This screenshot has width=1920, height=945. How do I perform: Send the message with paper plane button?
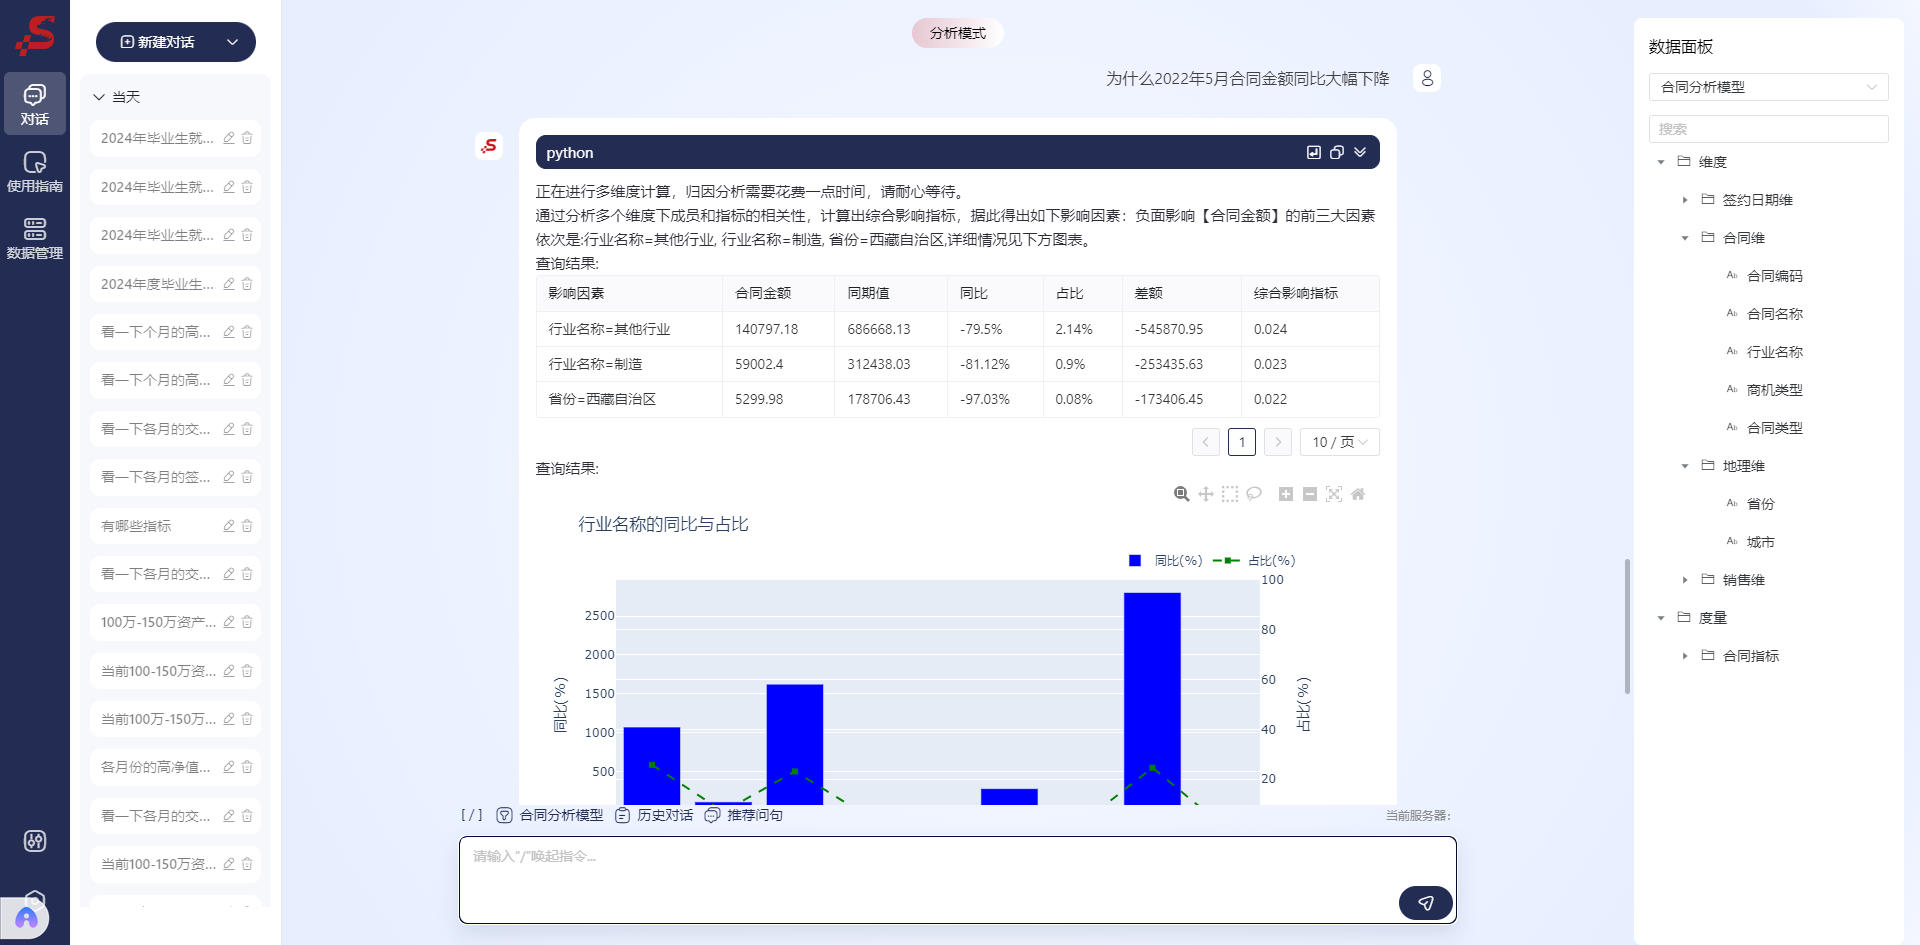pos(1426,903)
